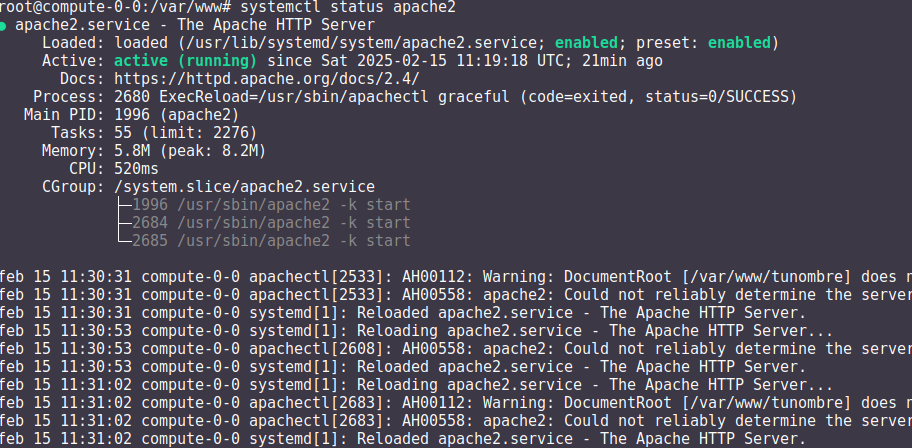Click the 11:30:31 'Reloaded apache2.service' log line
Image resolution: width=912 pixels, height=448 pixels.
tap(403, 313)
